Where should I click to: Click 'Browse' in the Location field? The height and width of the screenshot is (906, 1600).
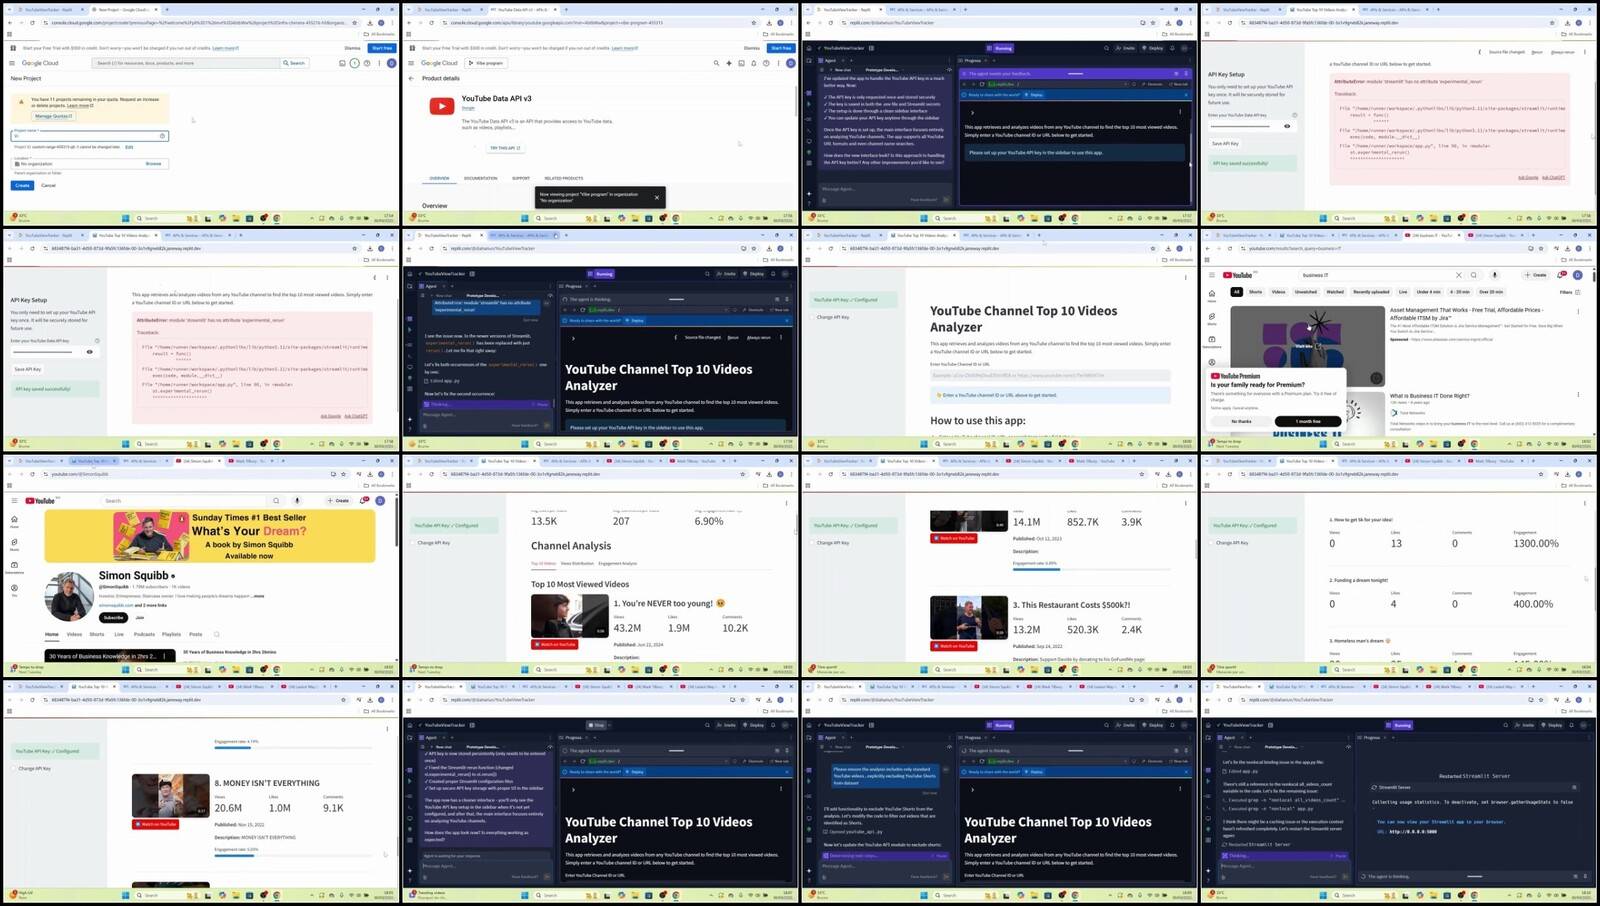coord(153,163)
